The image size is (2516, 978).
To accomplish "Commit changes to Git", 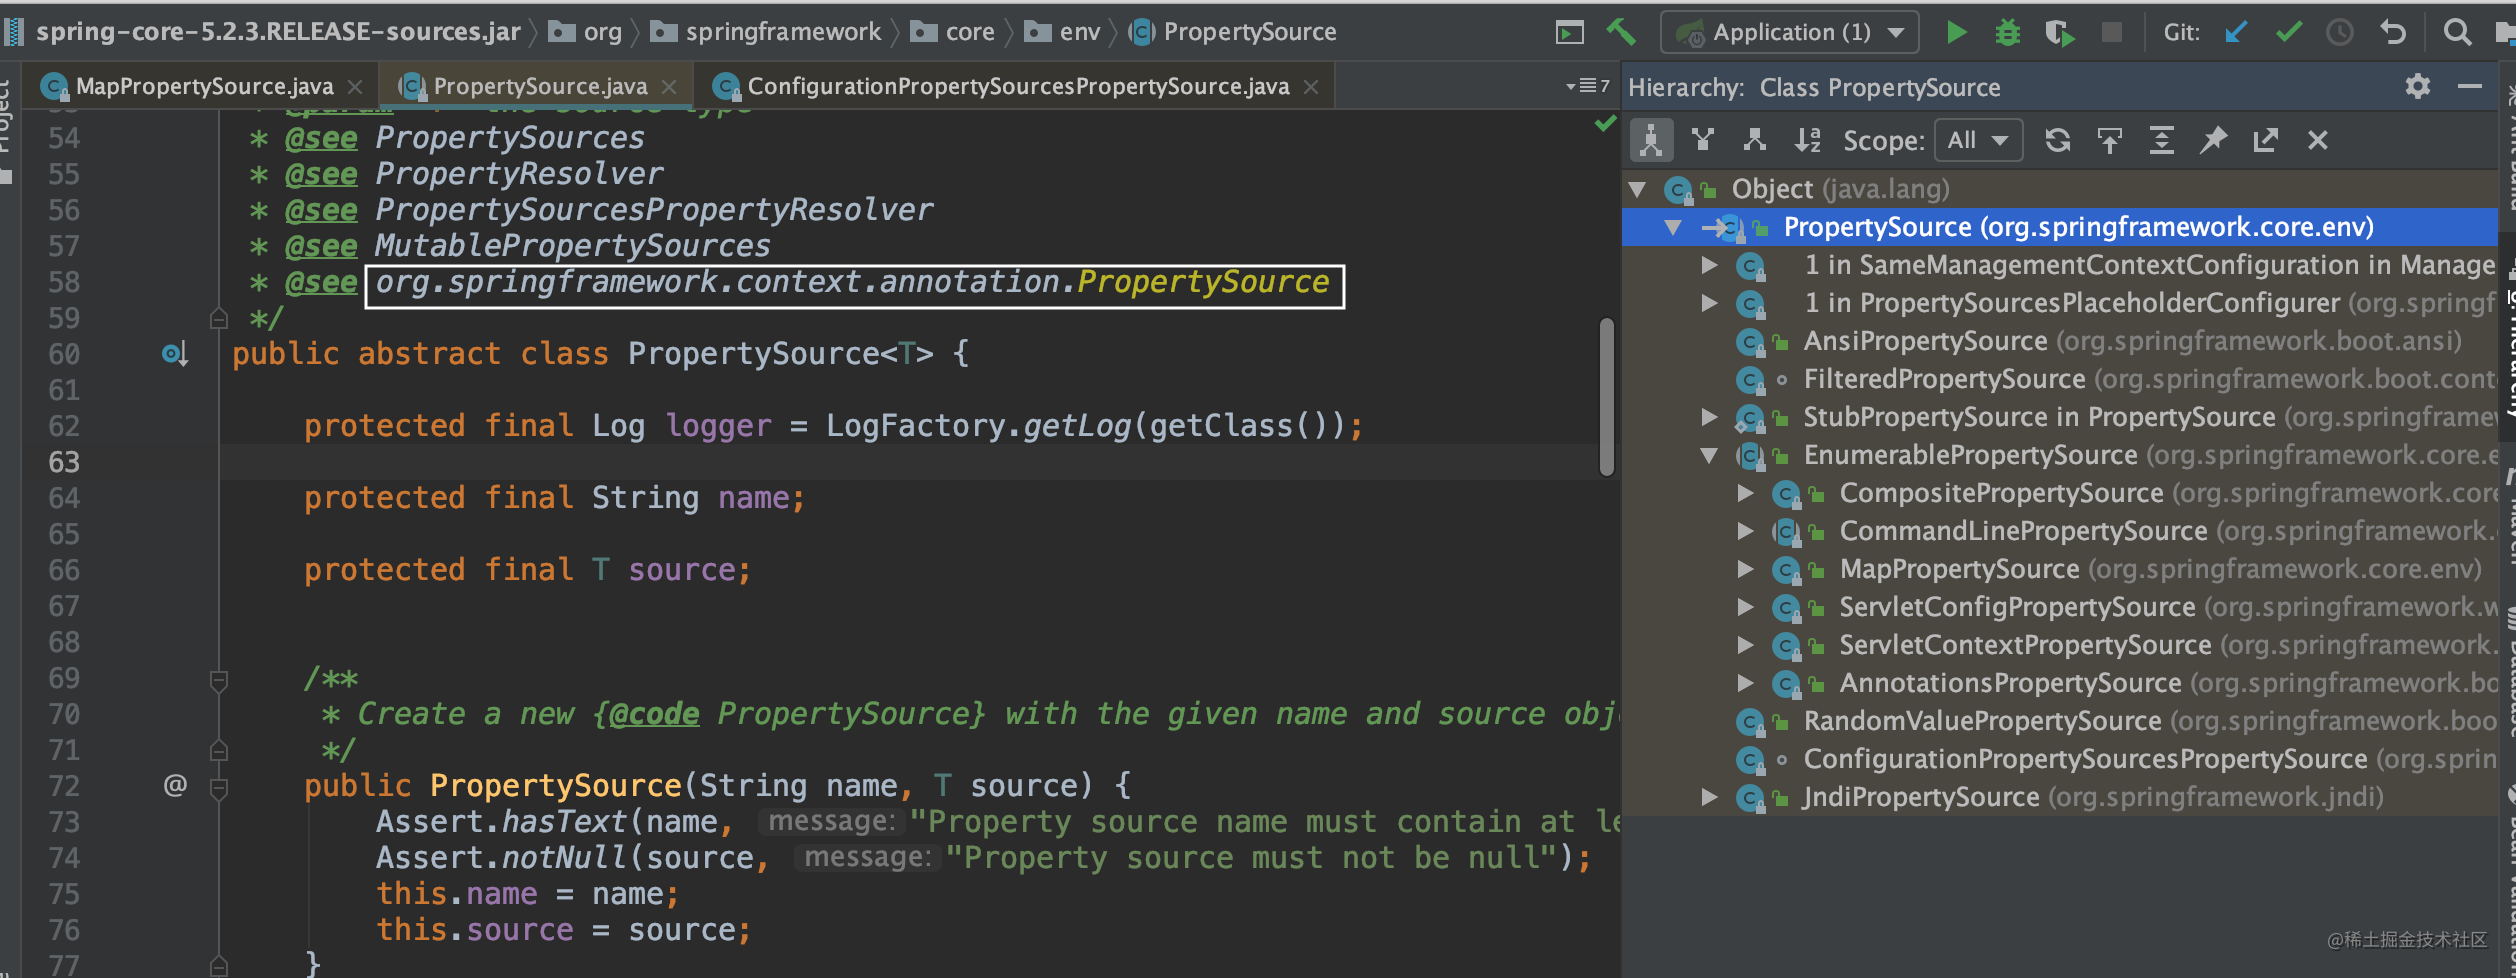I will 2288,31.
